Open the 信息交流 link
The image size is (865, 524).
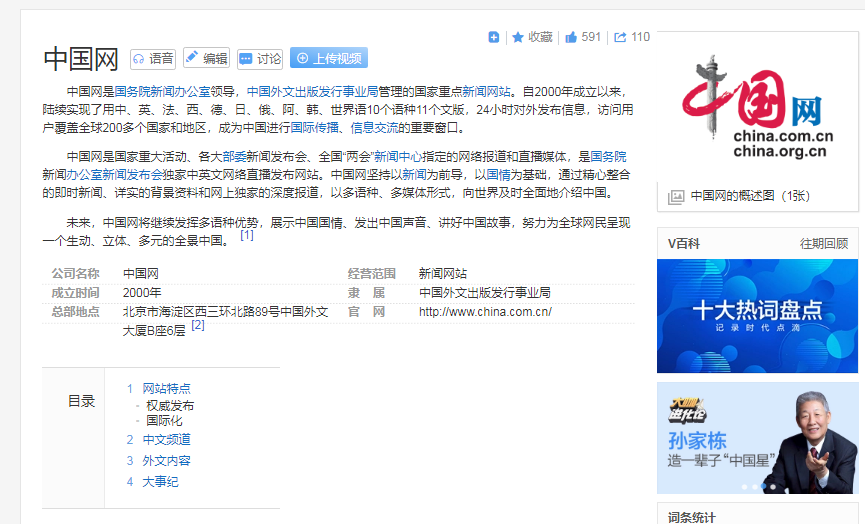pyautogui.click(x=375, y=128)
